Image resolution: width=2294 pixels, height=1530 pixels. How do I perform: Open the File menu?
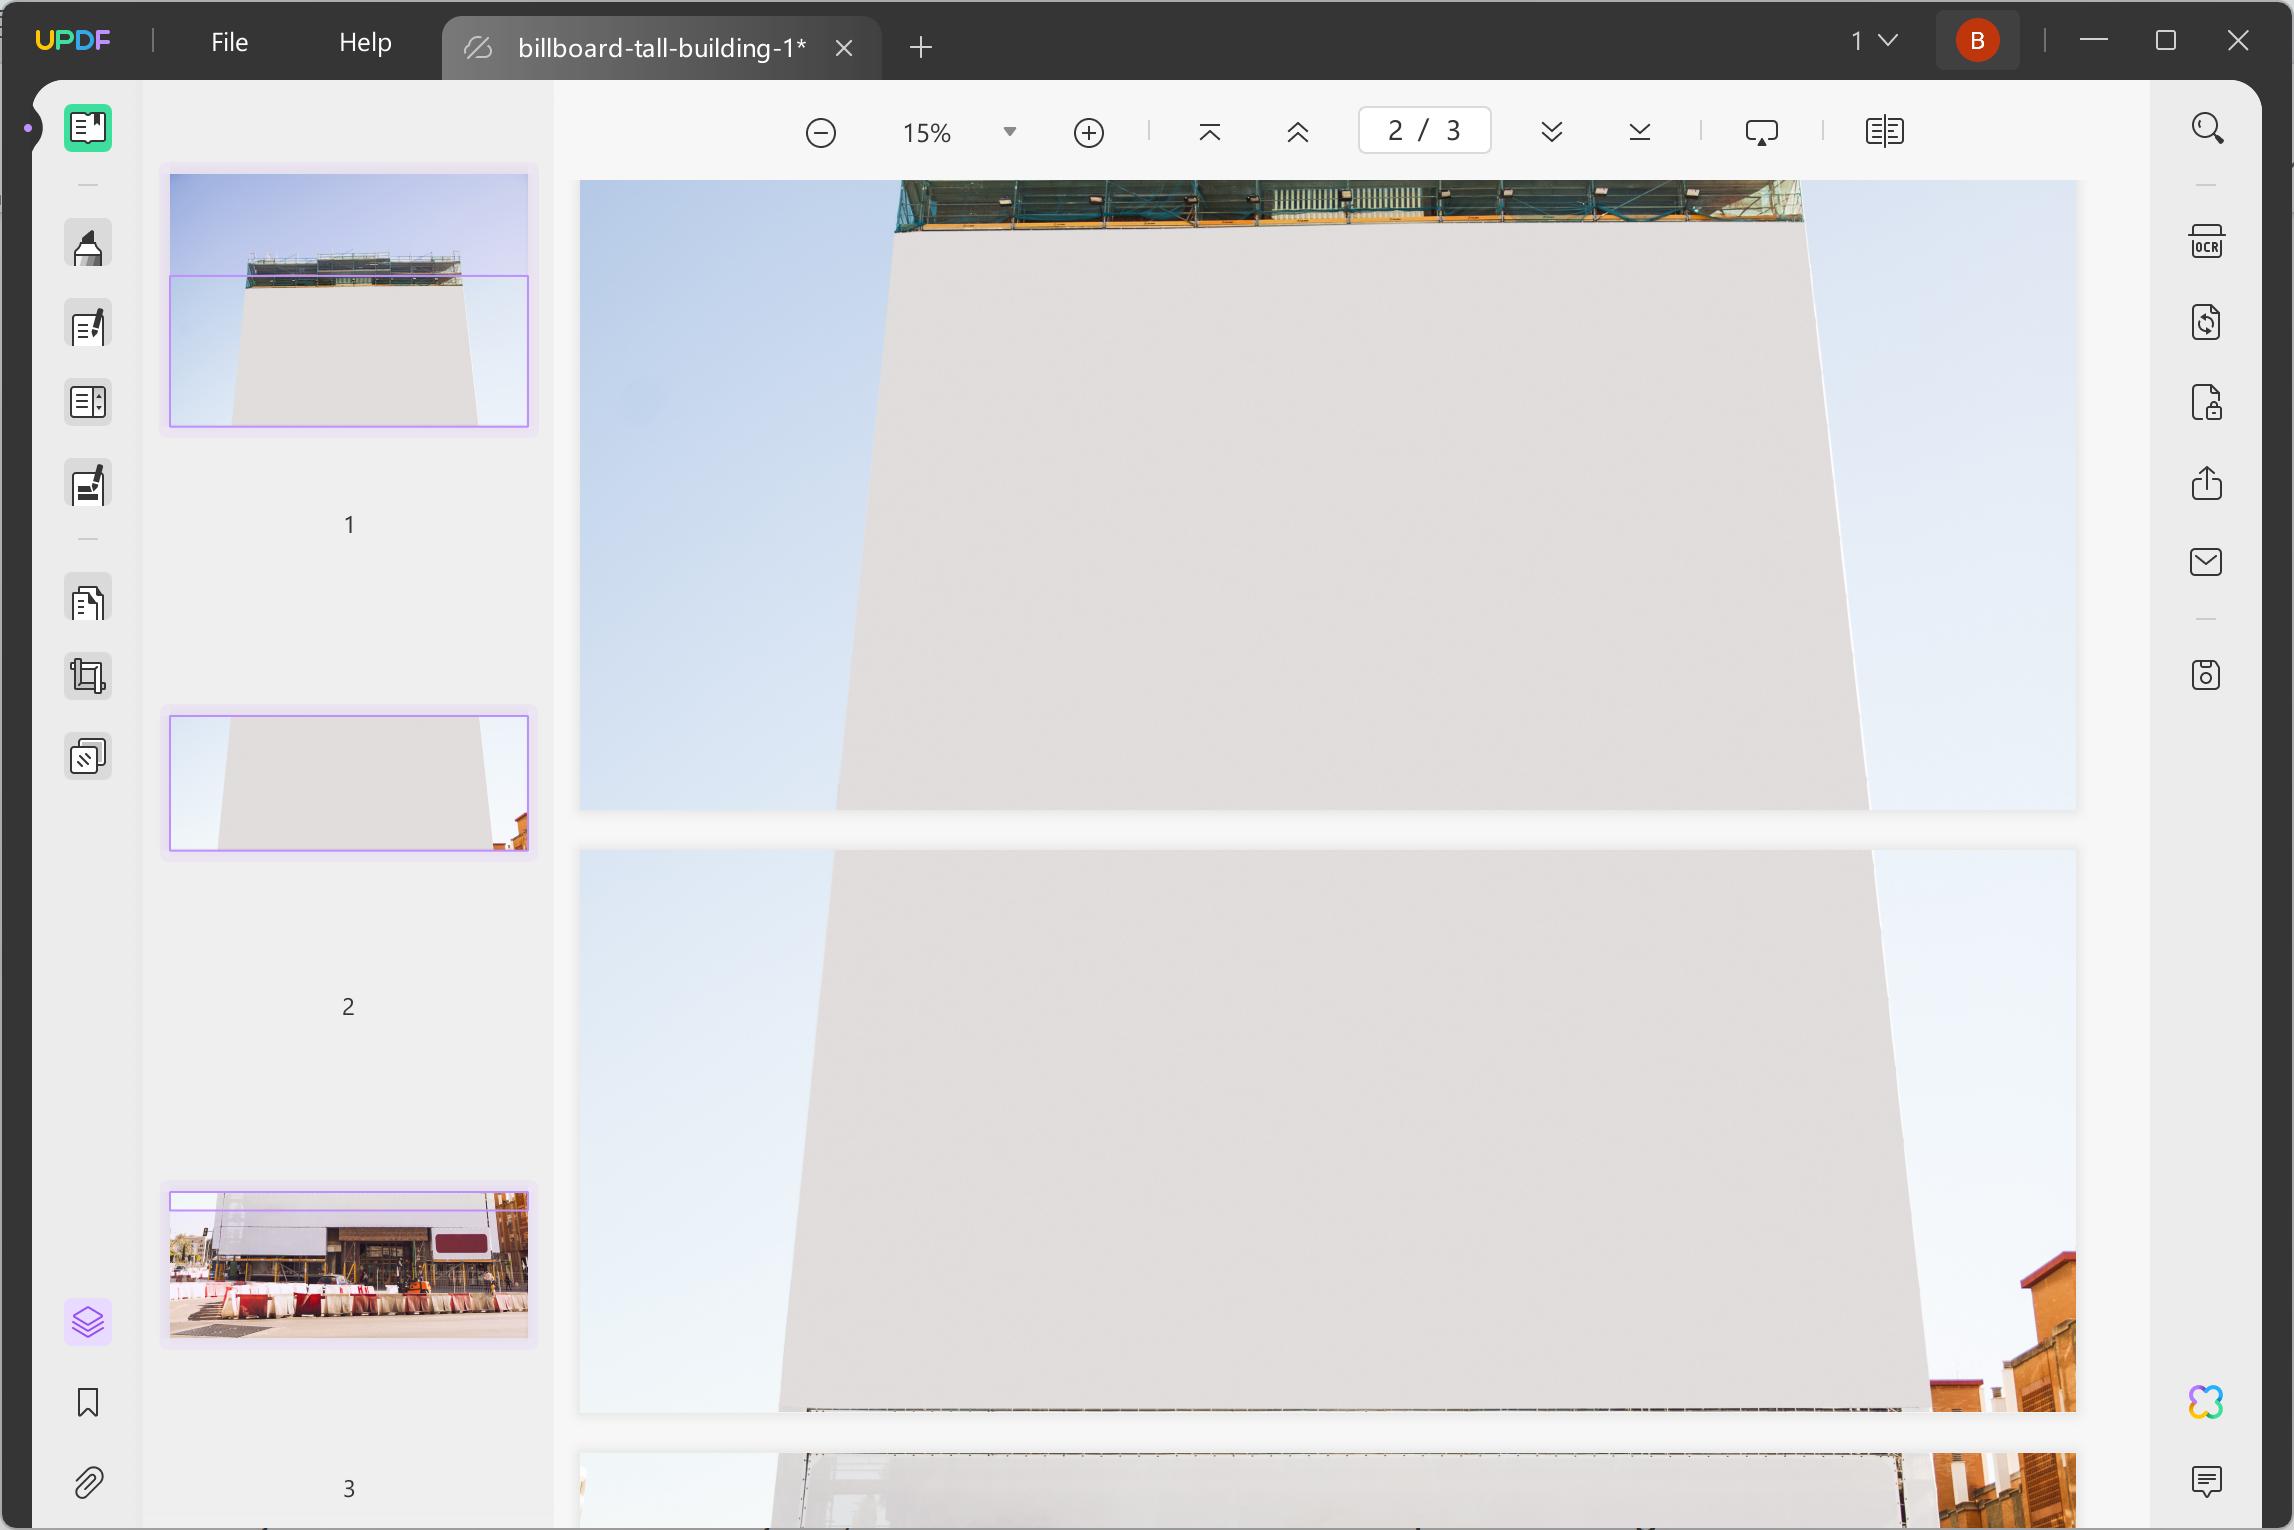pos(229,42)
